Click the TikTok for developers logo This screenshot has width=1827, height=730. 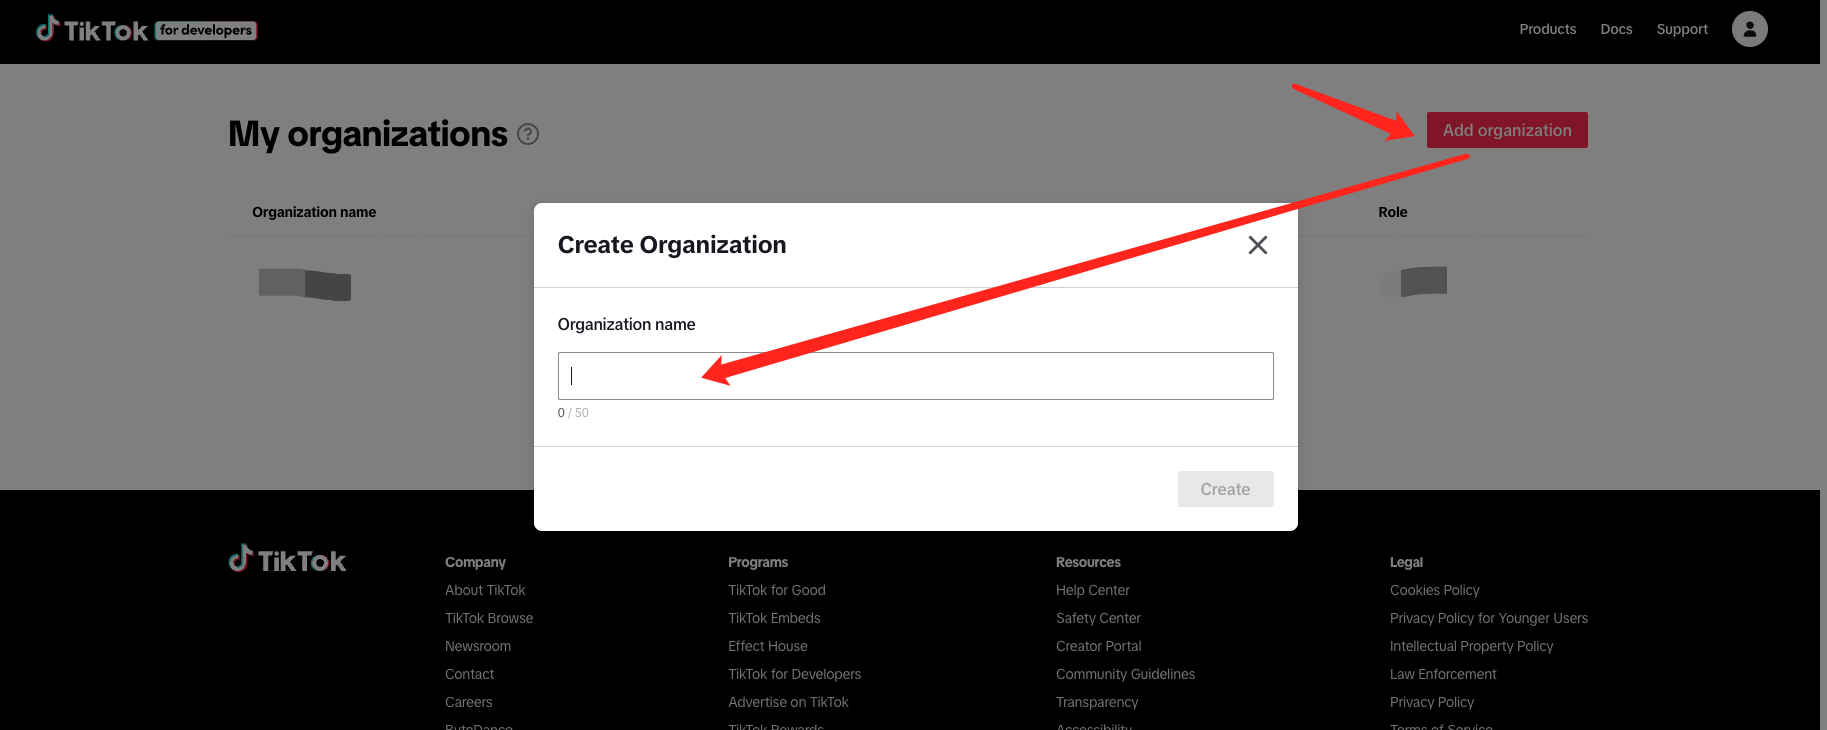point(146,30)
